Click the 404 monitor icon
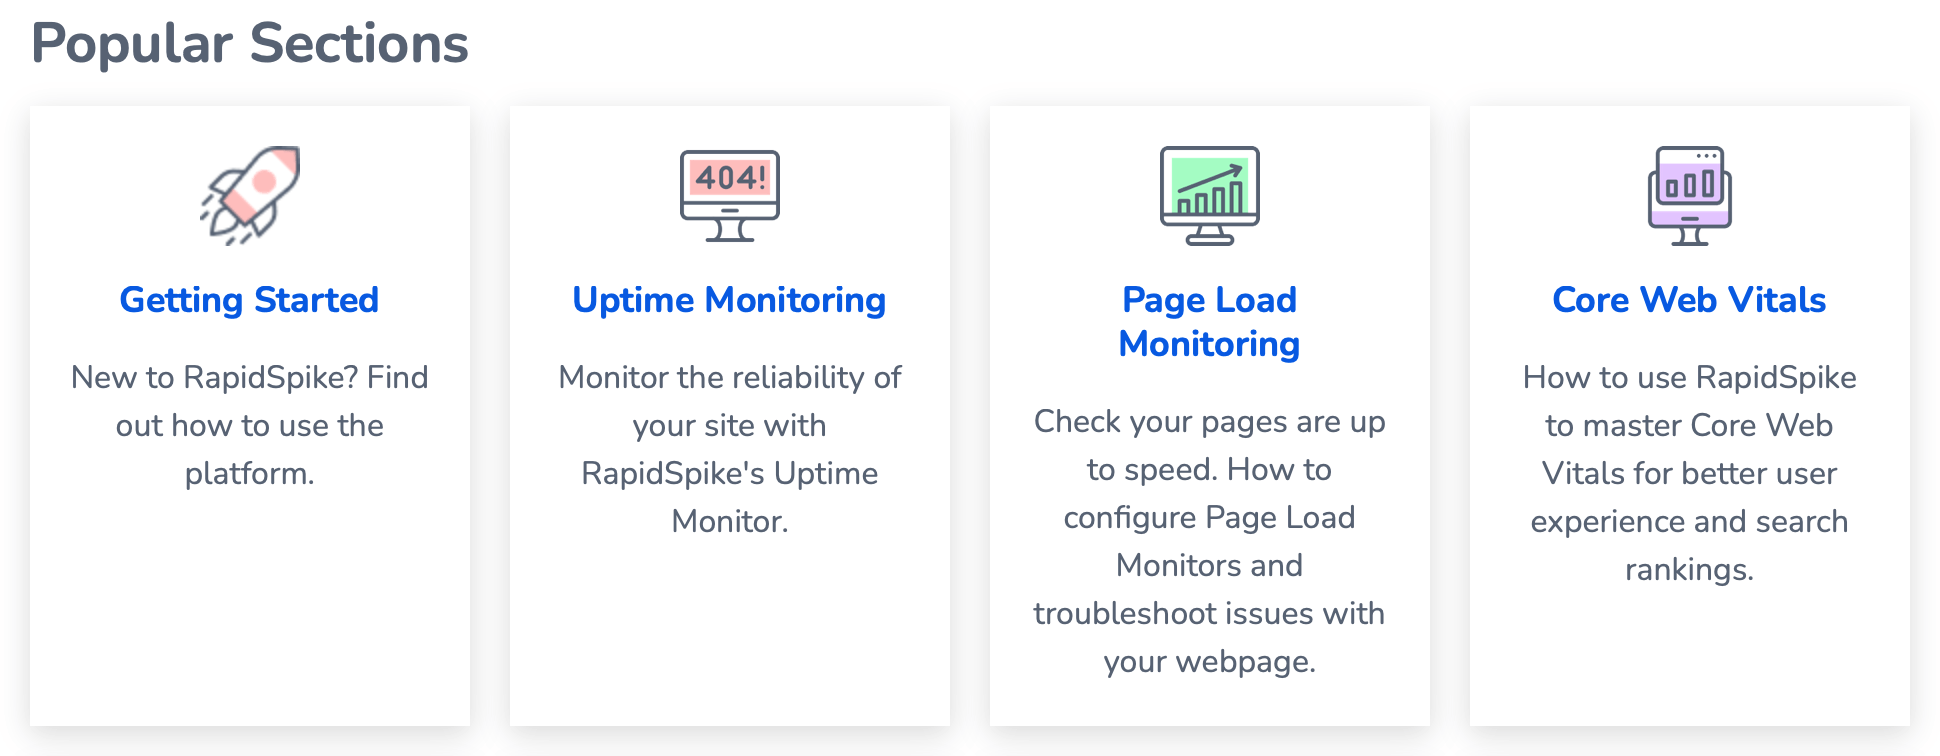This screenshot has height=756, width=1940. 730,196
